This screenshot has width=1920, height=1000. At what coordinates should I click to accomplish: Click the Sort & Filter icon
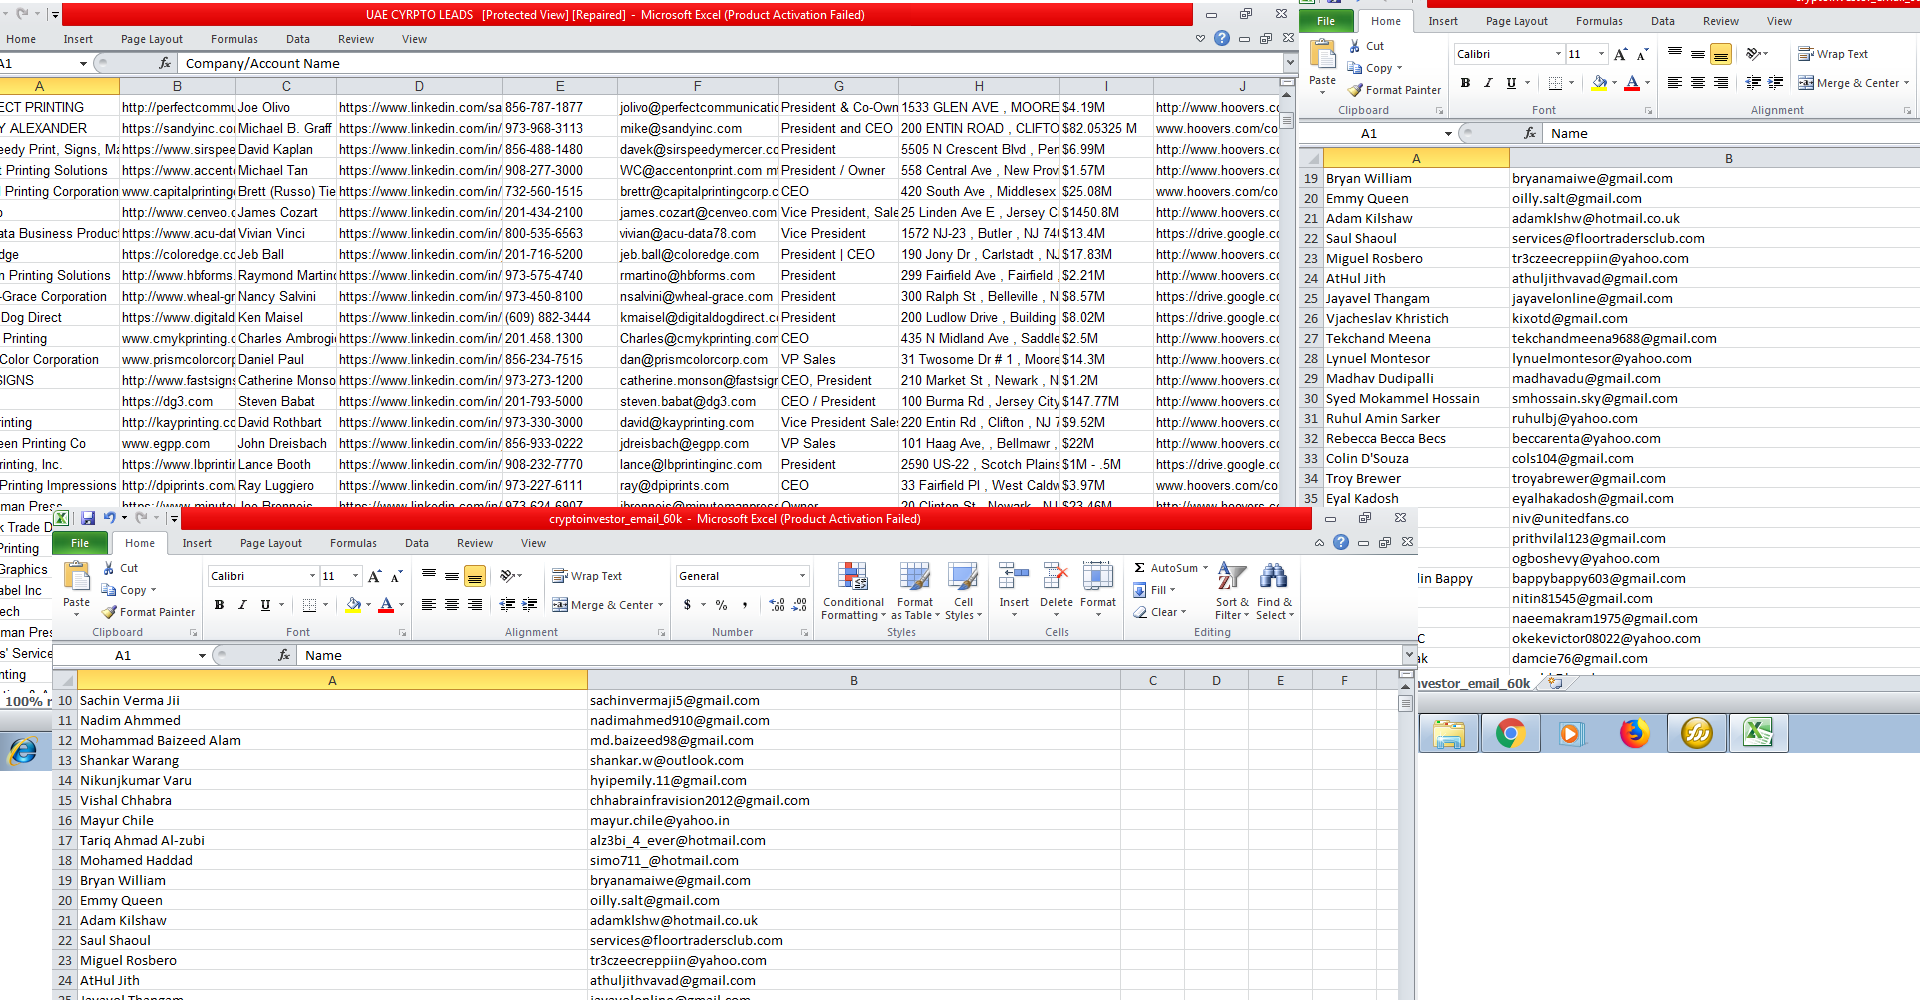tap(1231, 590)
